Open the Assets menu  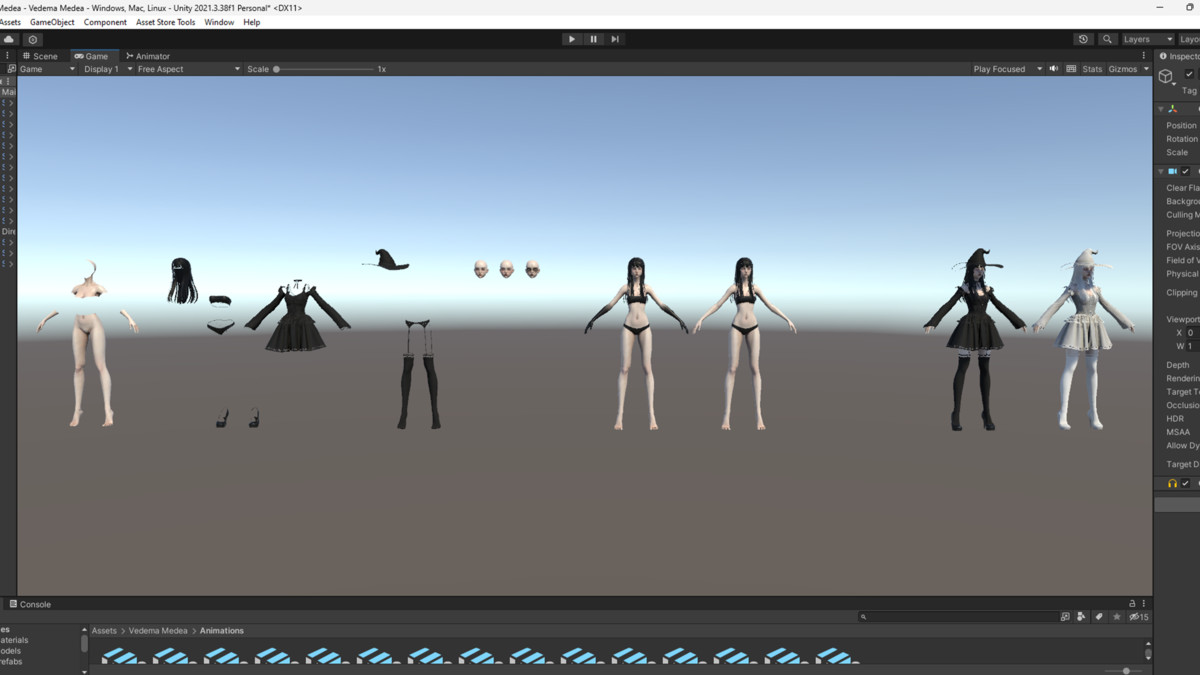pos(10,22)
